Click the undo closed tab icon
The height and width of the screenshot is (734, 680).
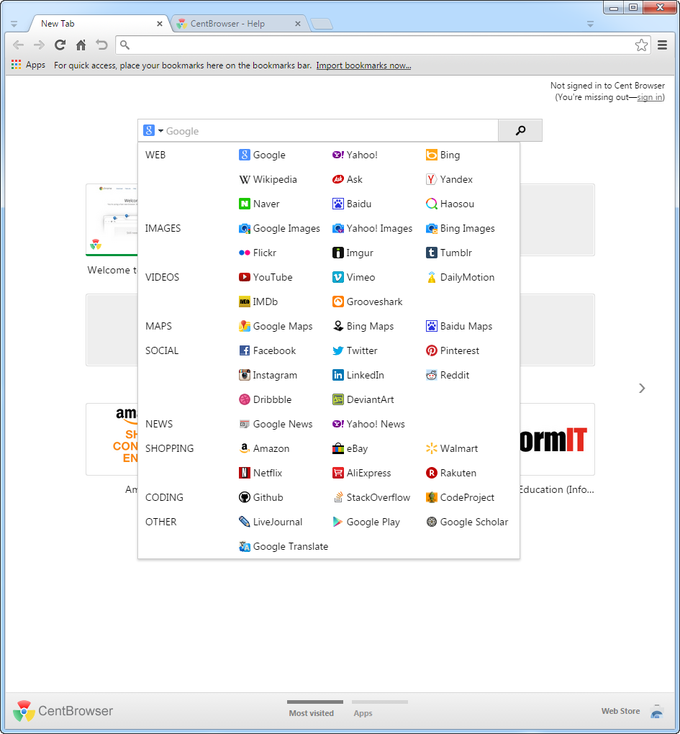click(102, 45)
